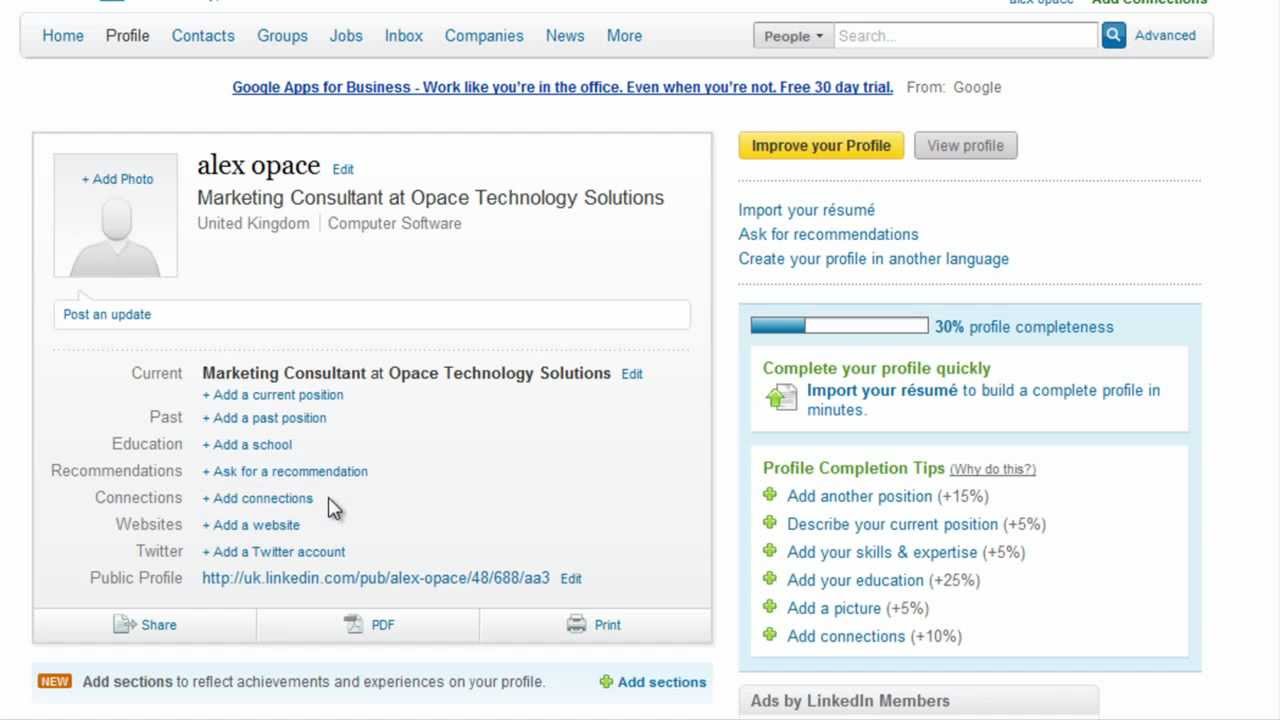Click plus icon beside Add a picture

coord(769,606)
